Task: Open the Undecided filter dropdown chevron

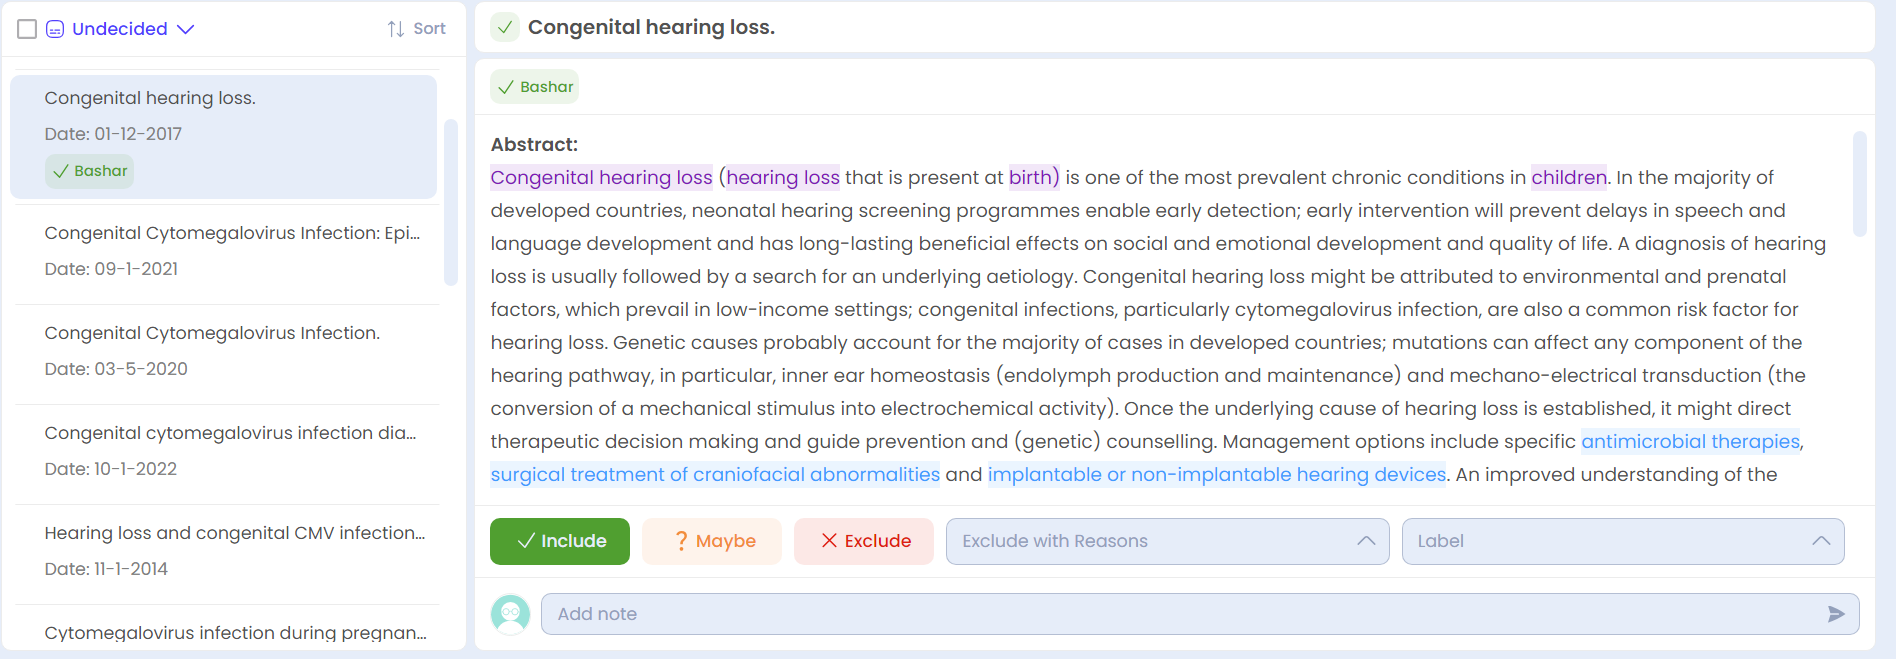Action: 185,29
